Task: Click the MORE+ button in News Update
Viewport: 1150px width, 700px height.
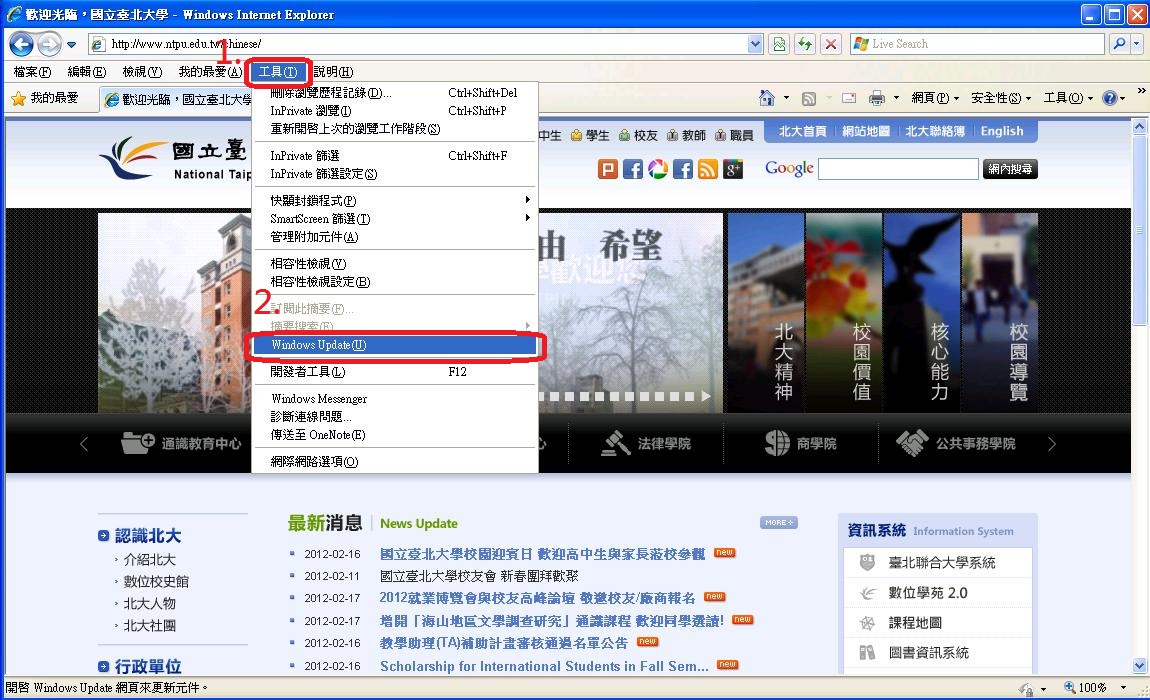Action: [x=779, y=522]
